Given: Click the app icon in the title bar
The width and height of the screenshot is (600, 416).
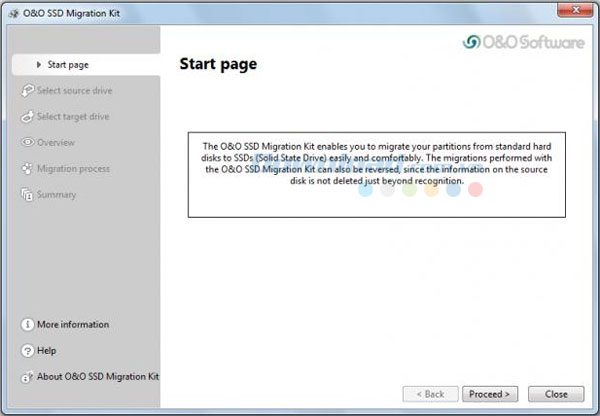Looking at the screenshot, I should [x=14, y=14].
